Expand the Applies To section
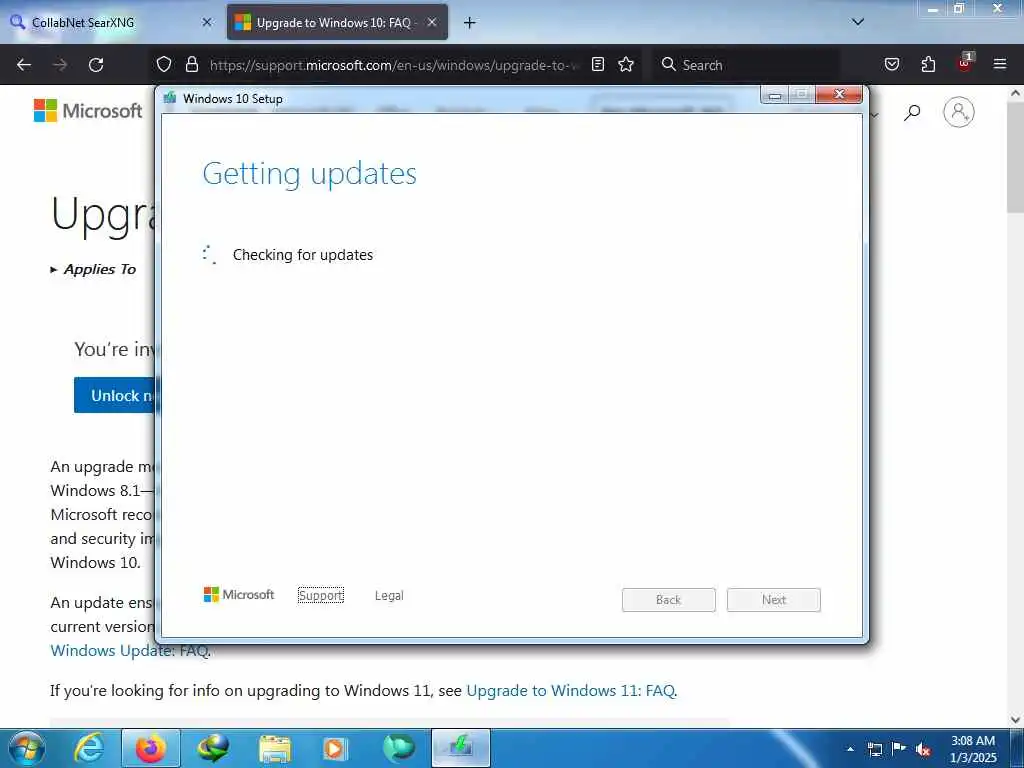The height and width of the screenshot is (768, 1024). (93, 270)
